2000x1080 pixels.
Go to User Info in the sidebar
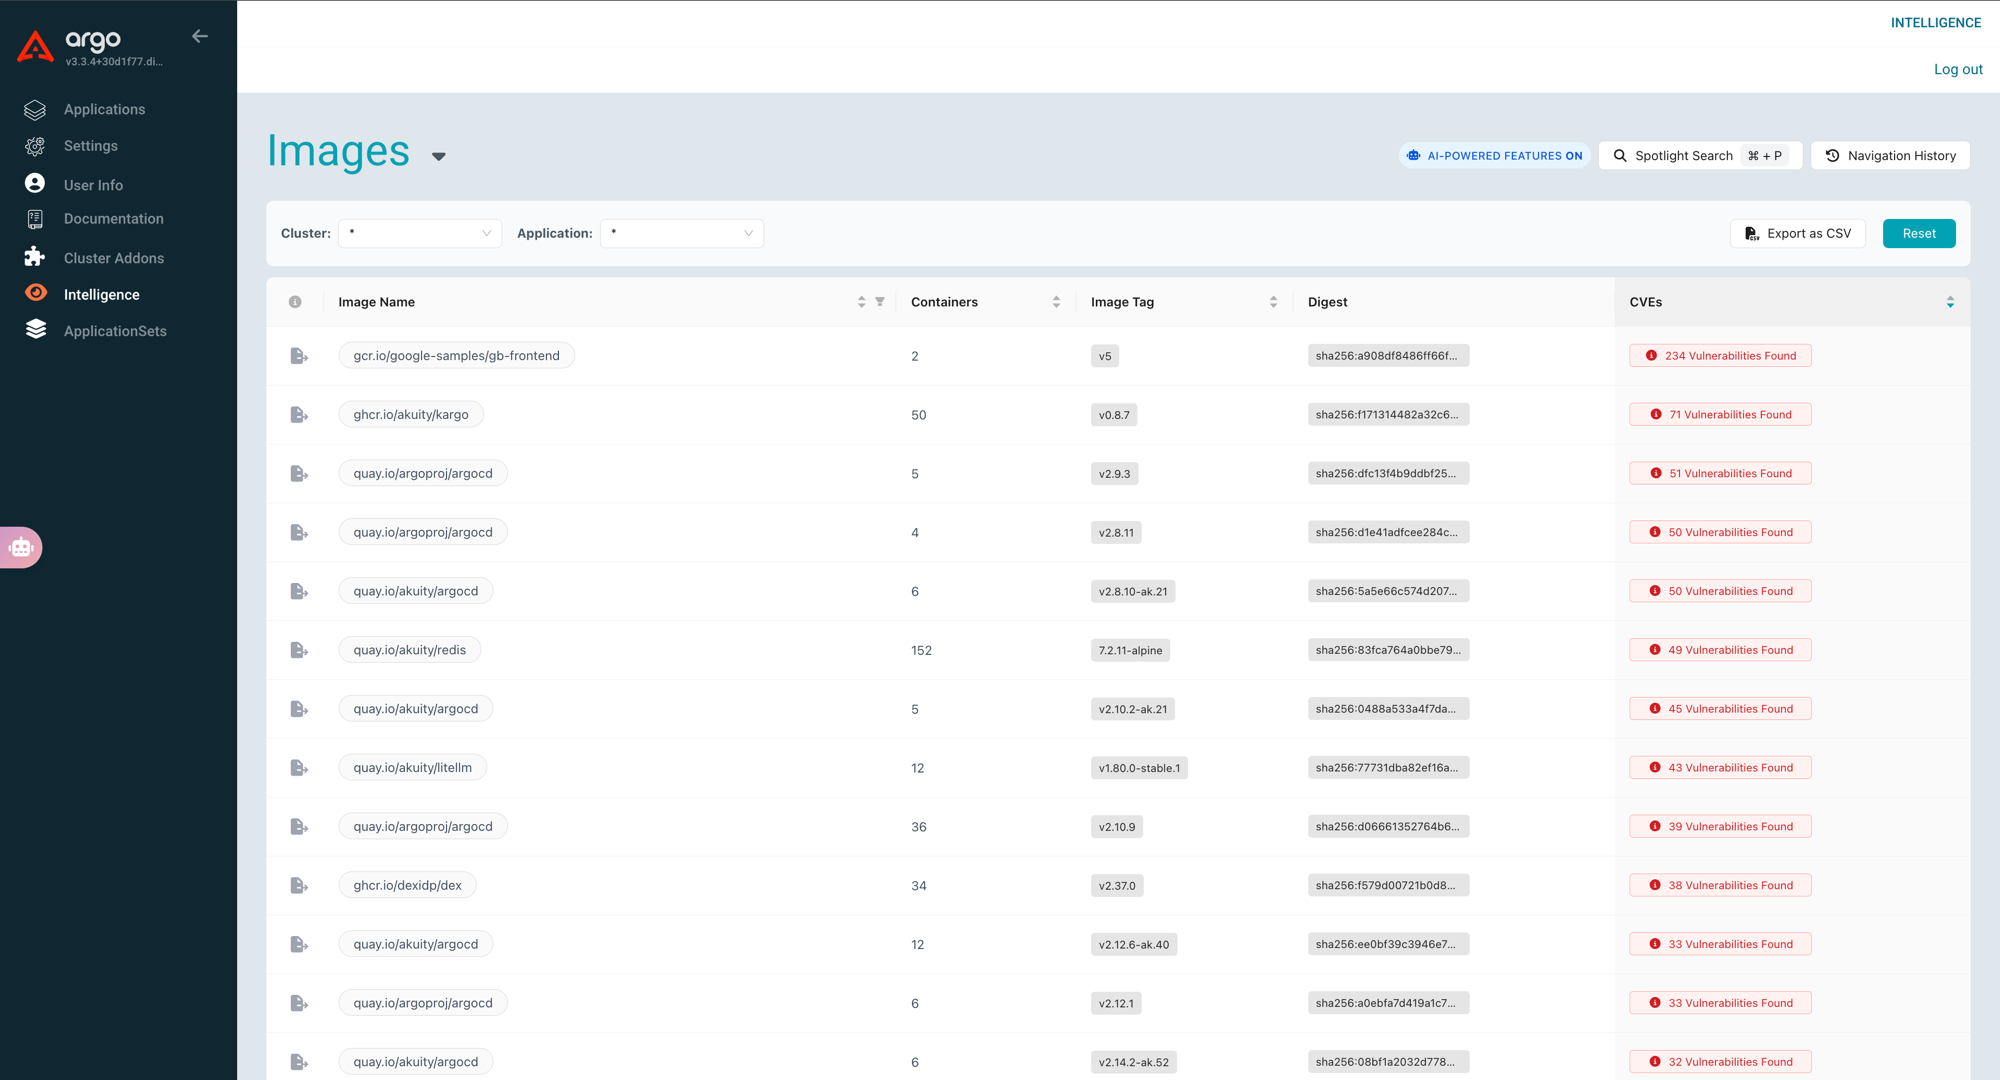point(93,185)
